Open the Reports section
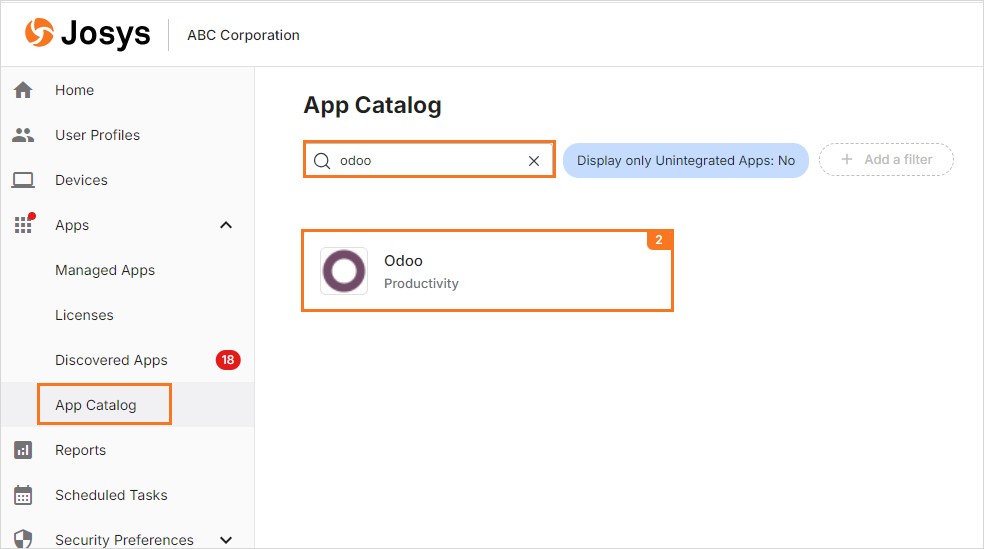The height and width of the screenshot is (549, 984). tap(80, 450)
